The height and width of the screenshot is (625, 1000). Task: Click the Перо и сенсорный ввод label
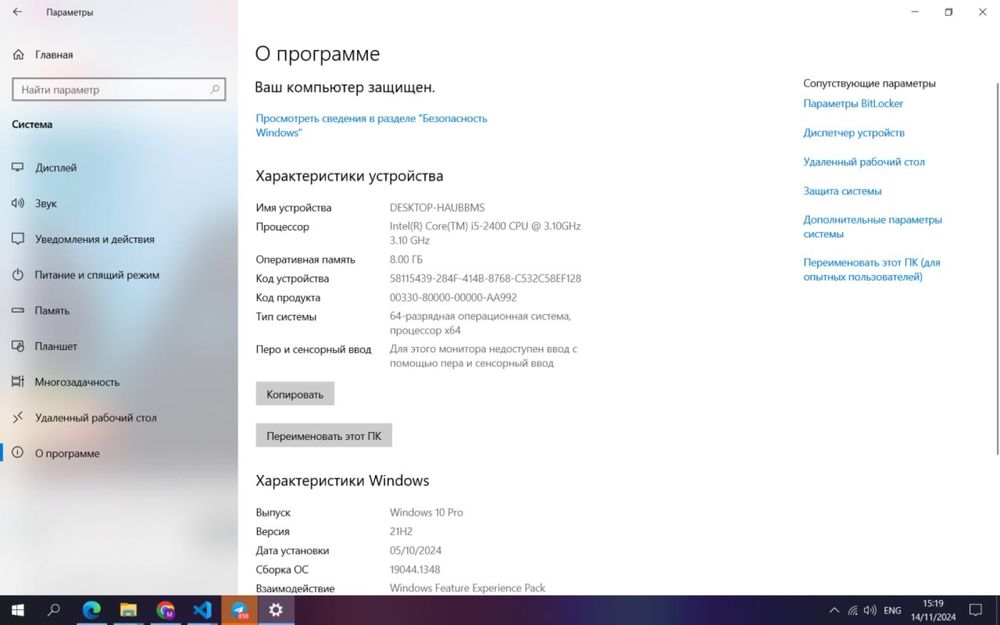click(x=313, y=349)
